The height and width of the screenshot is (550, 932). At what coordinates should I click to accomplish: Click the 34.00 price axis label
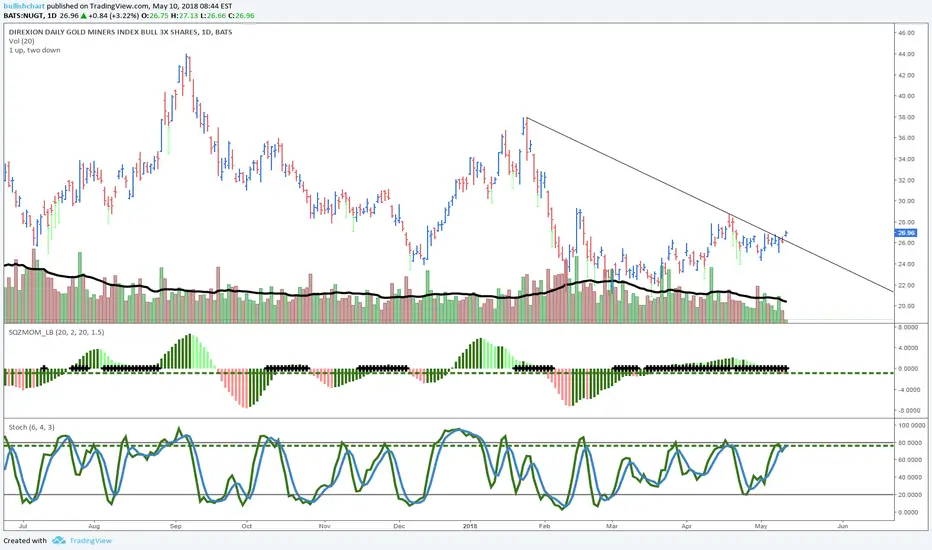(906, 159)
